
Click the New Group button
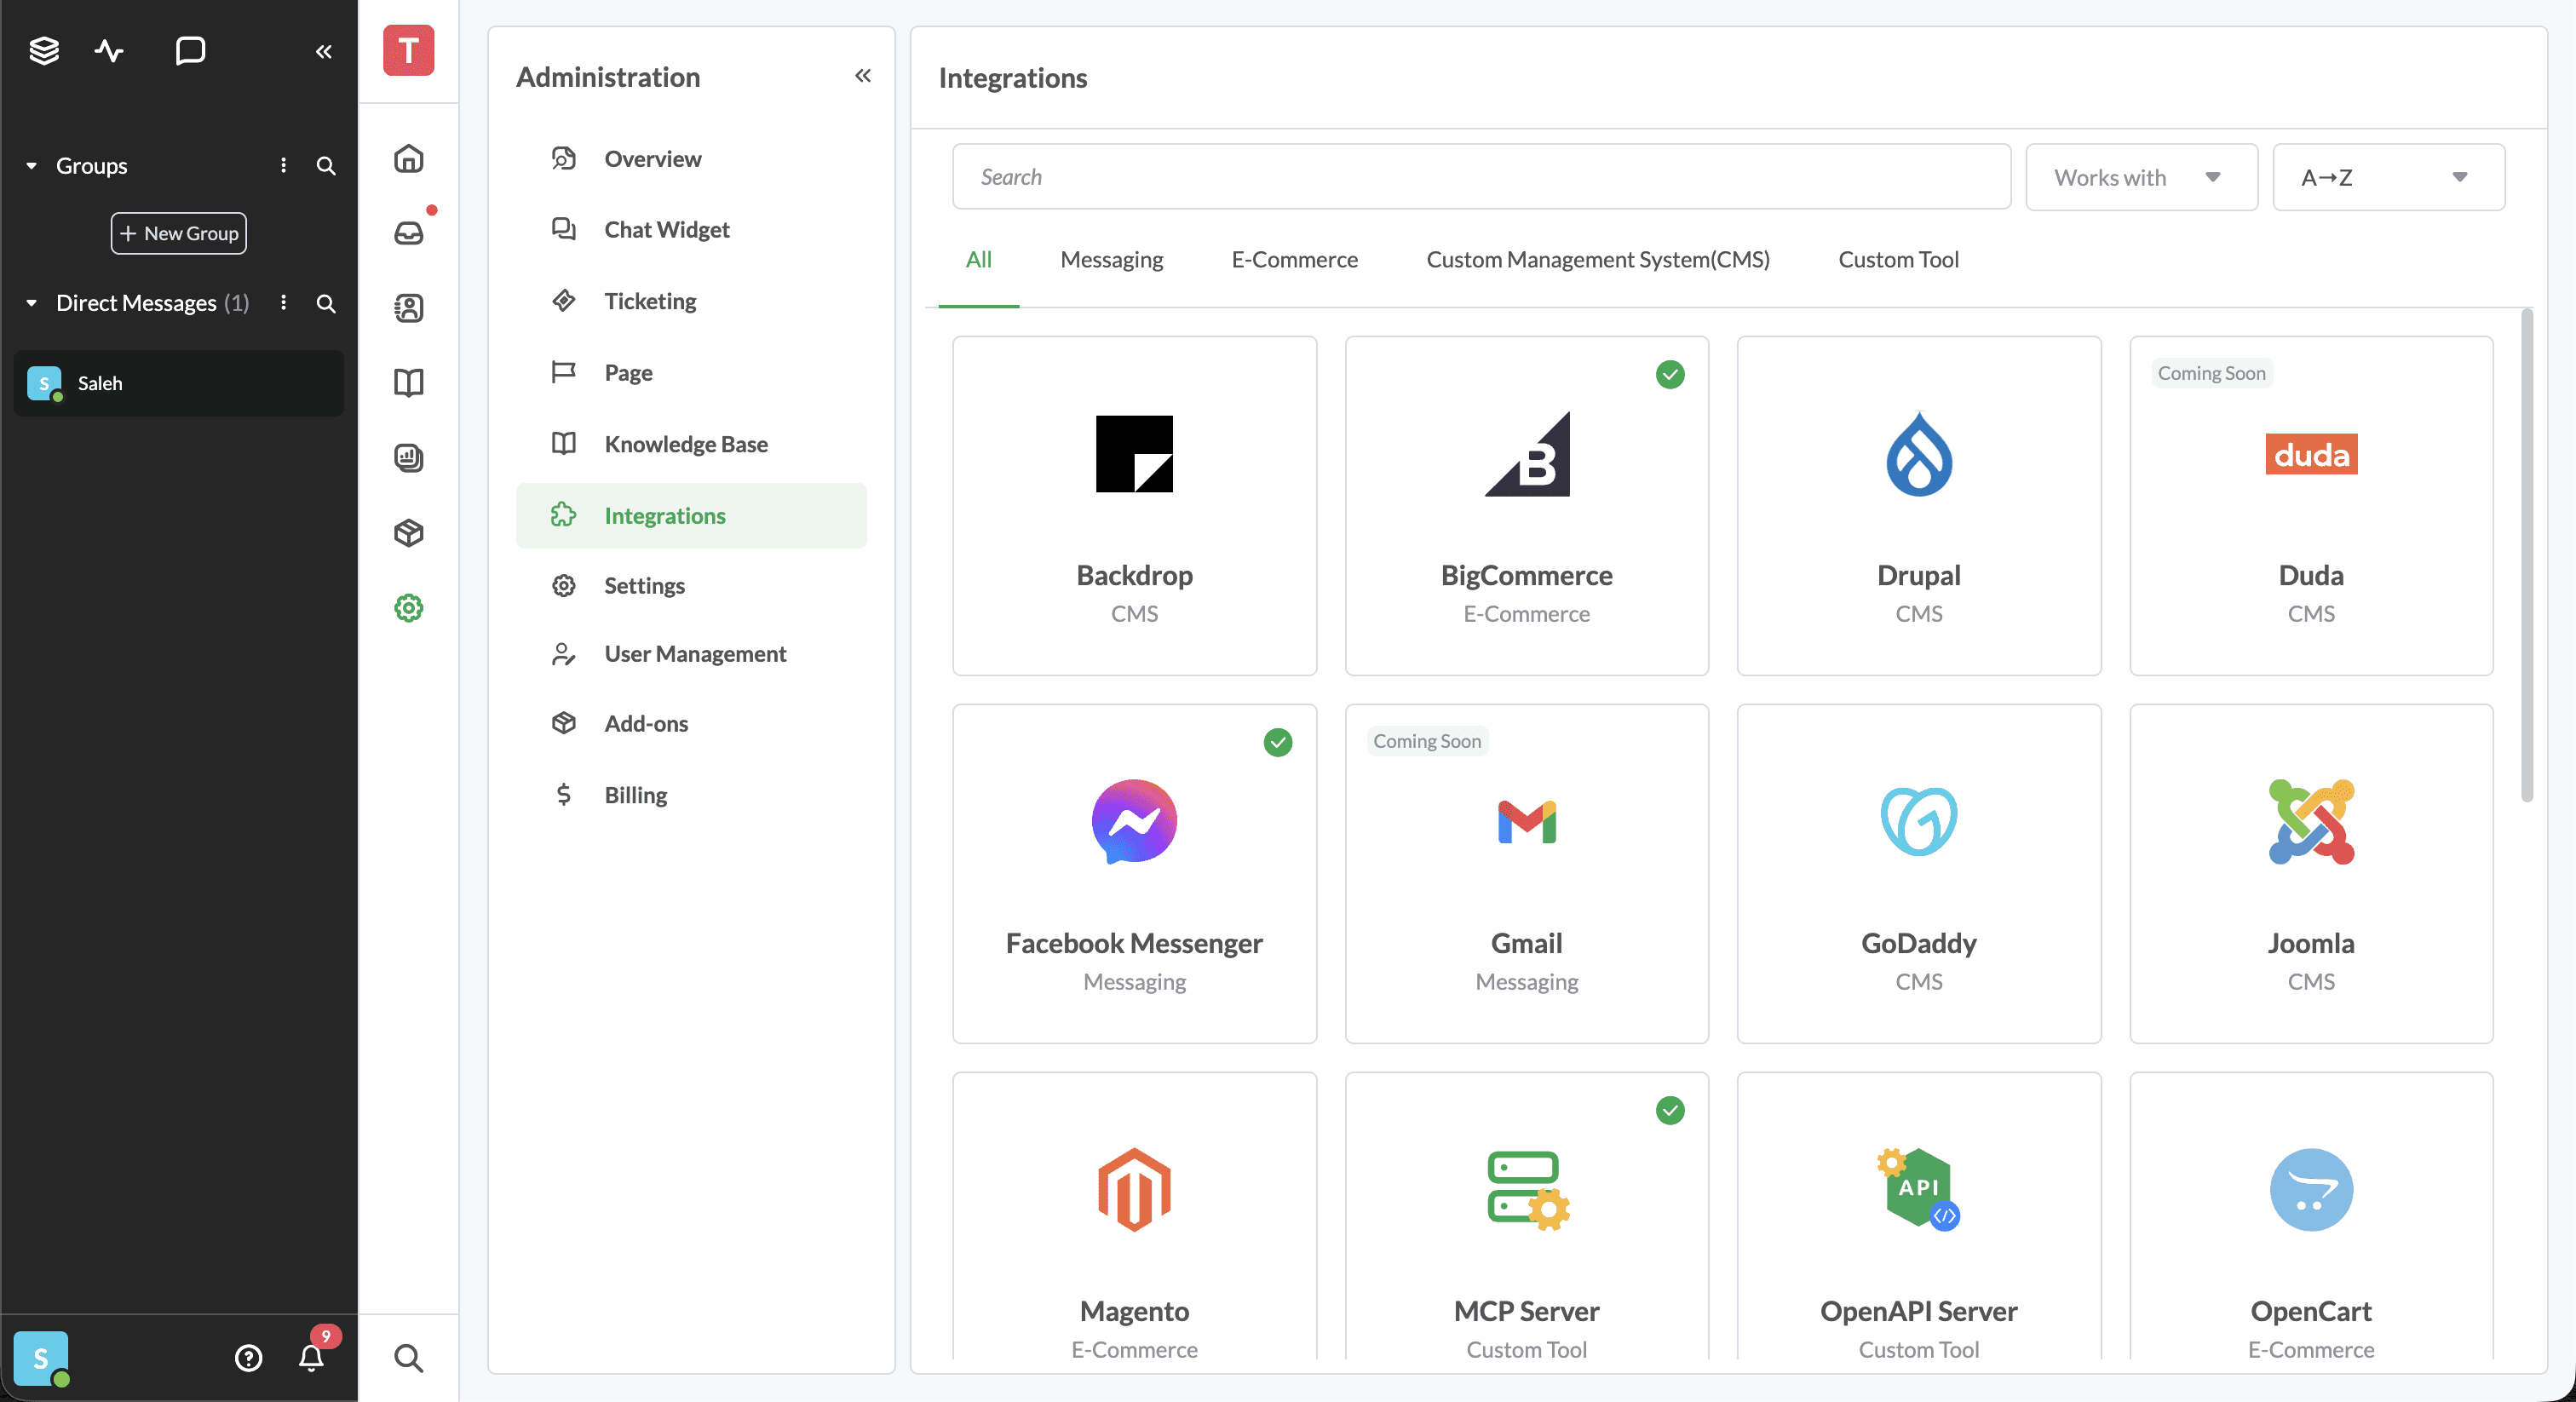click(x=179, y=233)
